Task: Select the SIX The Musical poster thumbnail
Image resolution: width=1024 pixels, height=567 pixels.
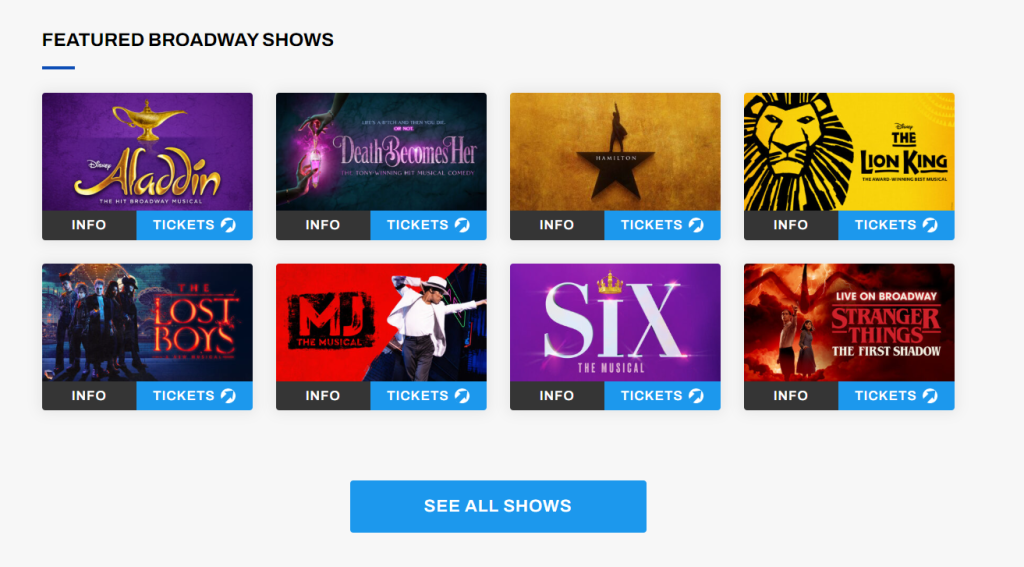Action: (615, 322)
